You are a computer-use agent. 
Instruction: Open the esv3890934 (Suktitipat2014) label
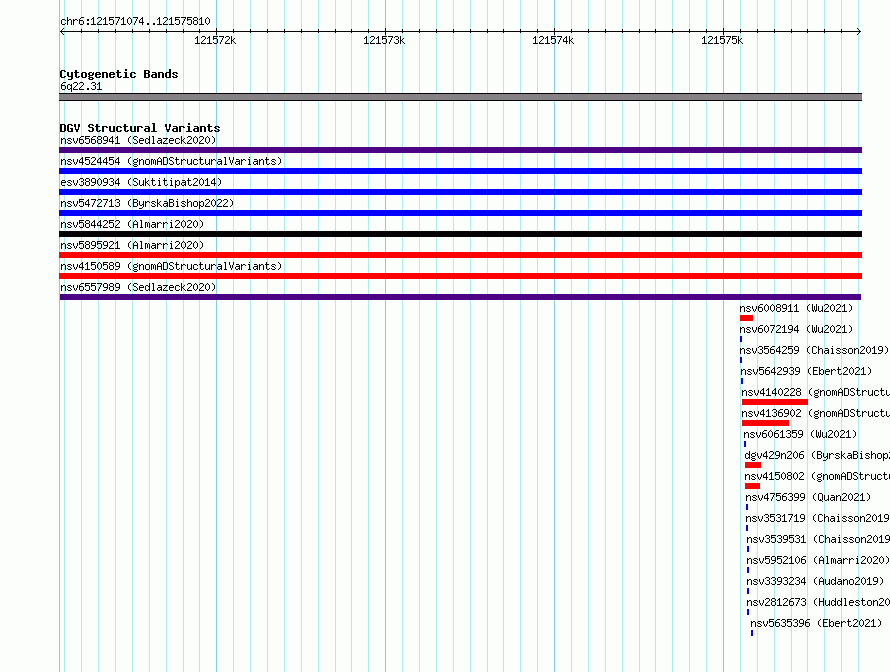coord(141,182)
